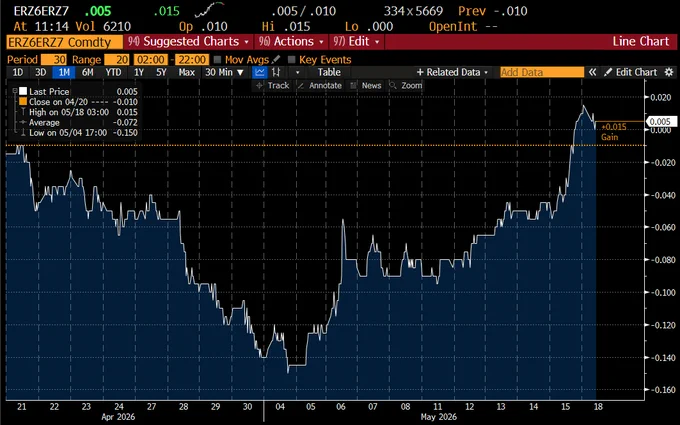Screen dimensions: 680x425
Task: Select the 1M range tab
Action: tap(64, 72)
